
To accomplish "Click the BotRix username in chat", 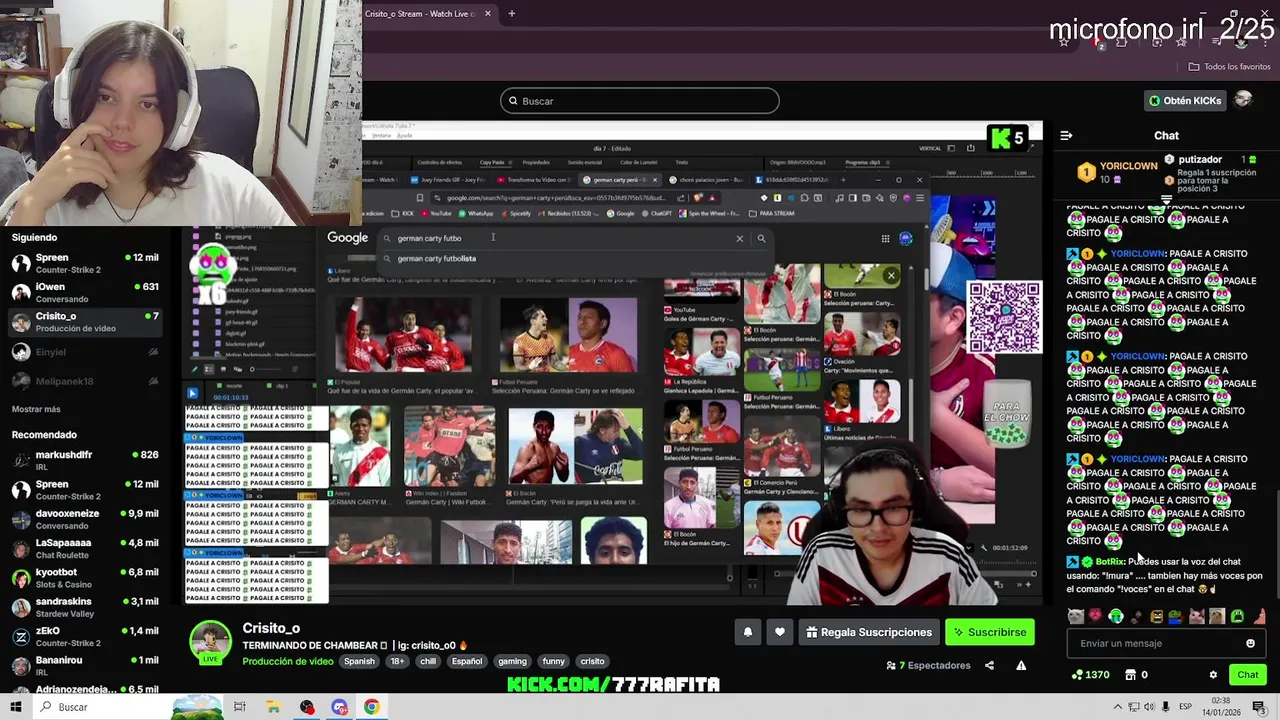I will [x=1110, y=562].
